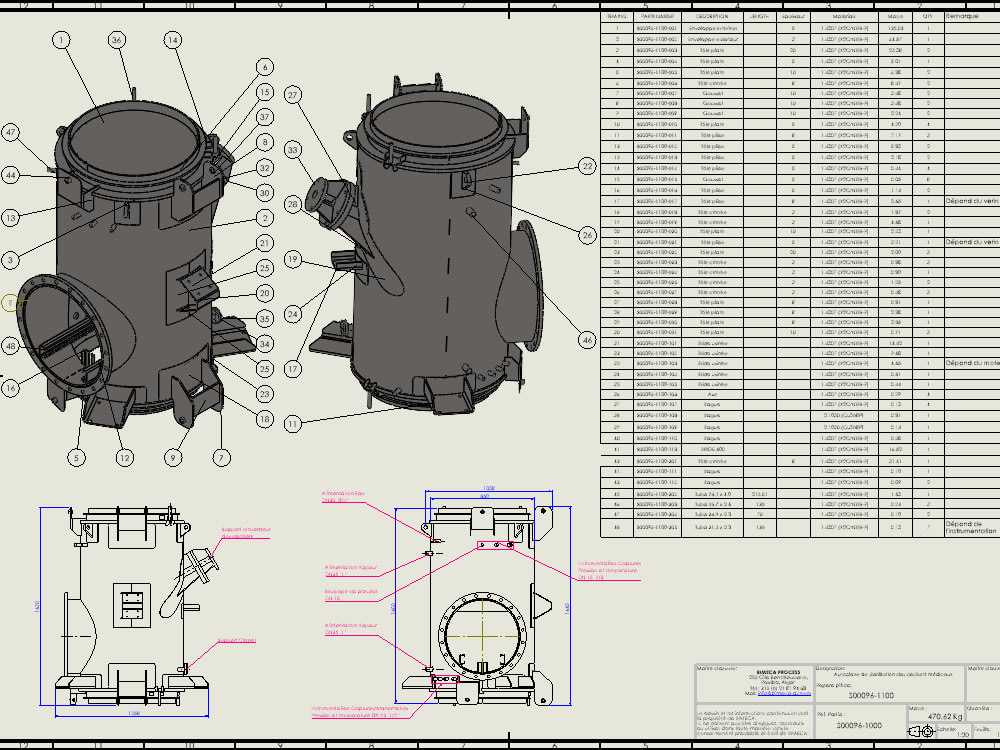The image size is (1000, 750).
Task: Select the Remarque column header in the BOM
Action: click(x=962, y=16)
